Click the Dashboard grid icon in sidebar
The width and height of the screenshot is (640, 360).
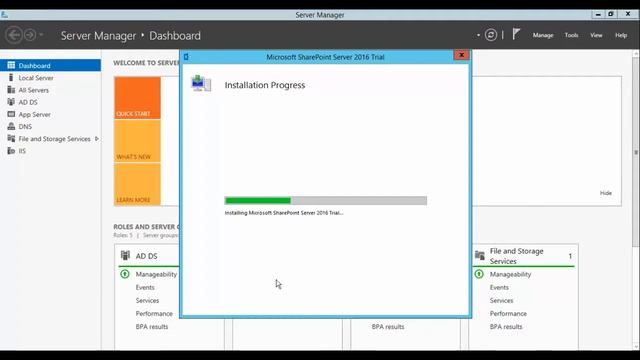pos(11,65)
